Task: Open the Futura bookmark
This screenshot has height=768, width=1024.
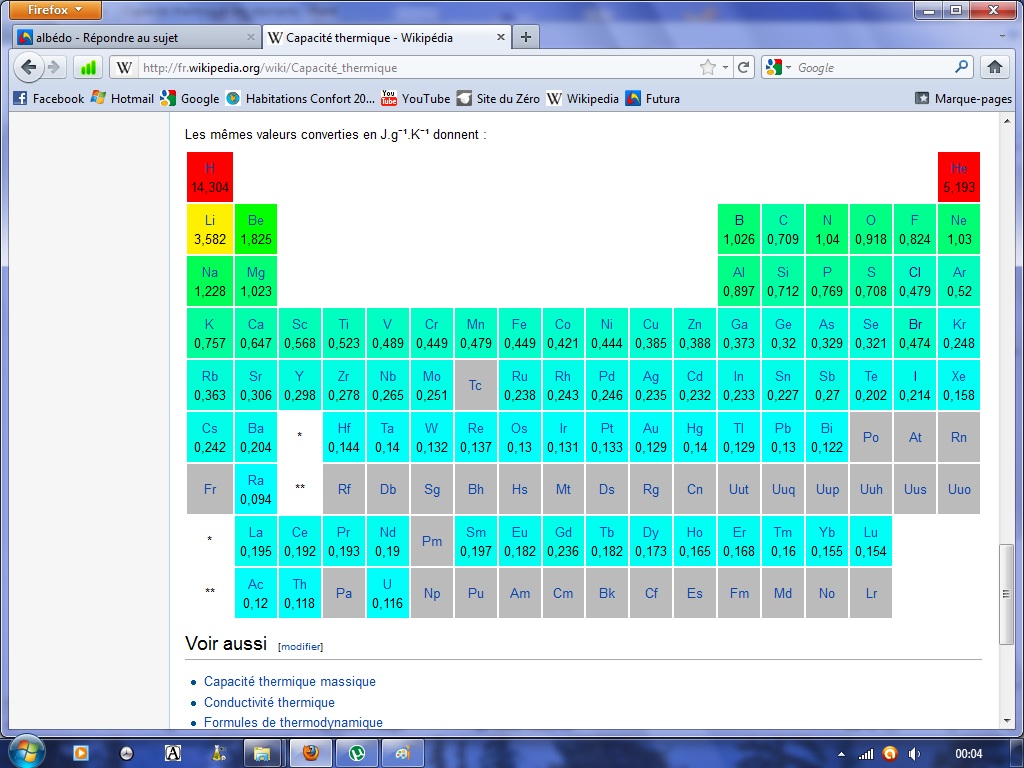Action: (652, 99)
